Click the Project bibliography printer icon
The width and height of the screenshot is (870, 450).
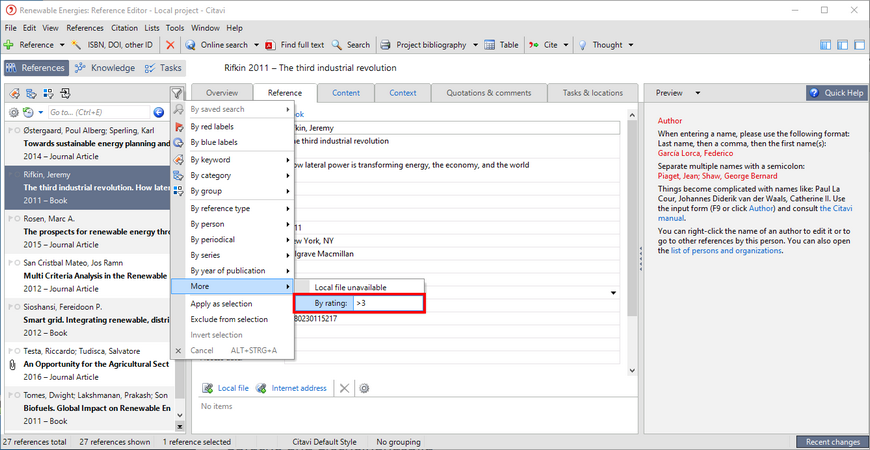coord(386,45)
